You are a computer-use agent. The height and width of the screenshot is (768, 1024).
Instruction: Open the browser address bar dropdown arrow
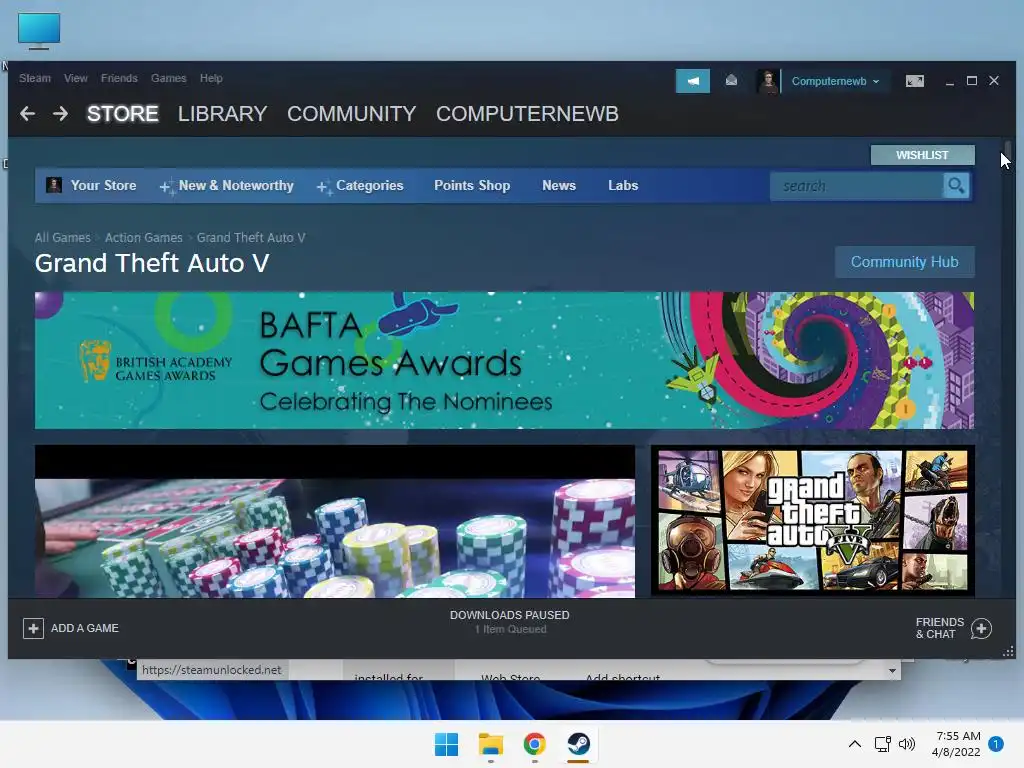click(892, 671)
